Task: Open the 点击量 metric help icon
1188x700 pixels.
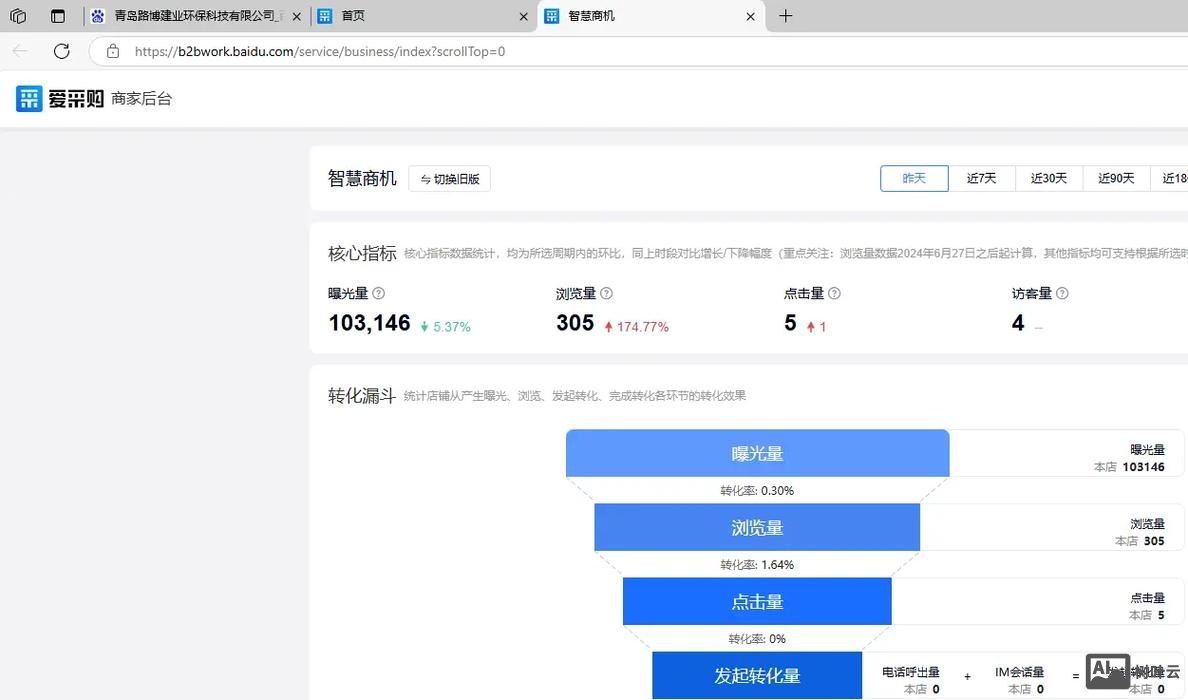Action: click(x=834, y=293)
